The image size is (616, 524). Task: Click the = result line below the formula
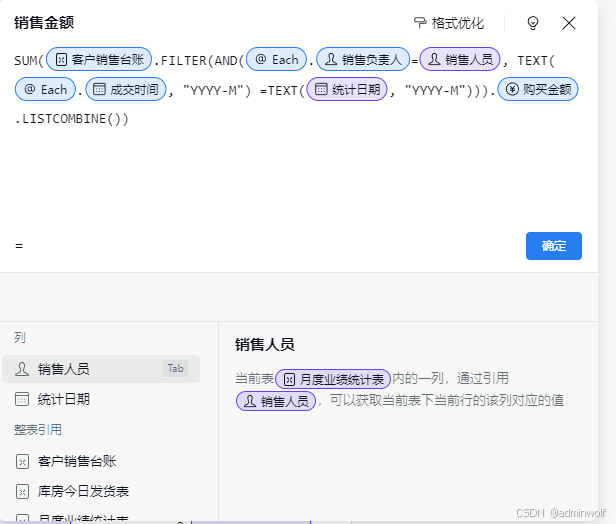click(x=19, y=246)
